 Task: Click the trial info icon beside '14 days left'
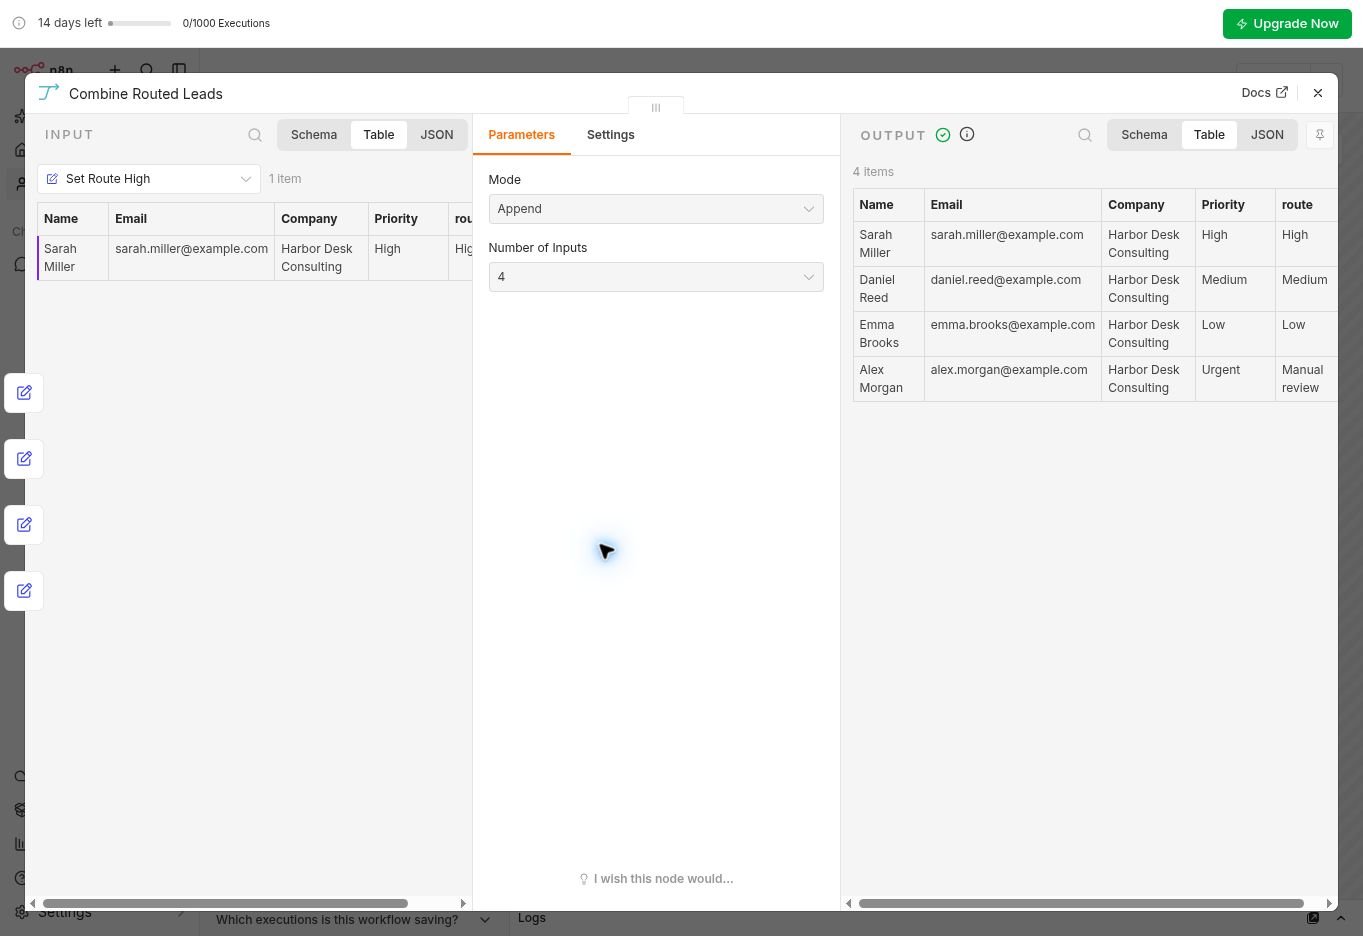(x=19, y=23)
